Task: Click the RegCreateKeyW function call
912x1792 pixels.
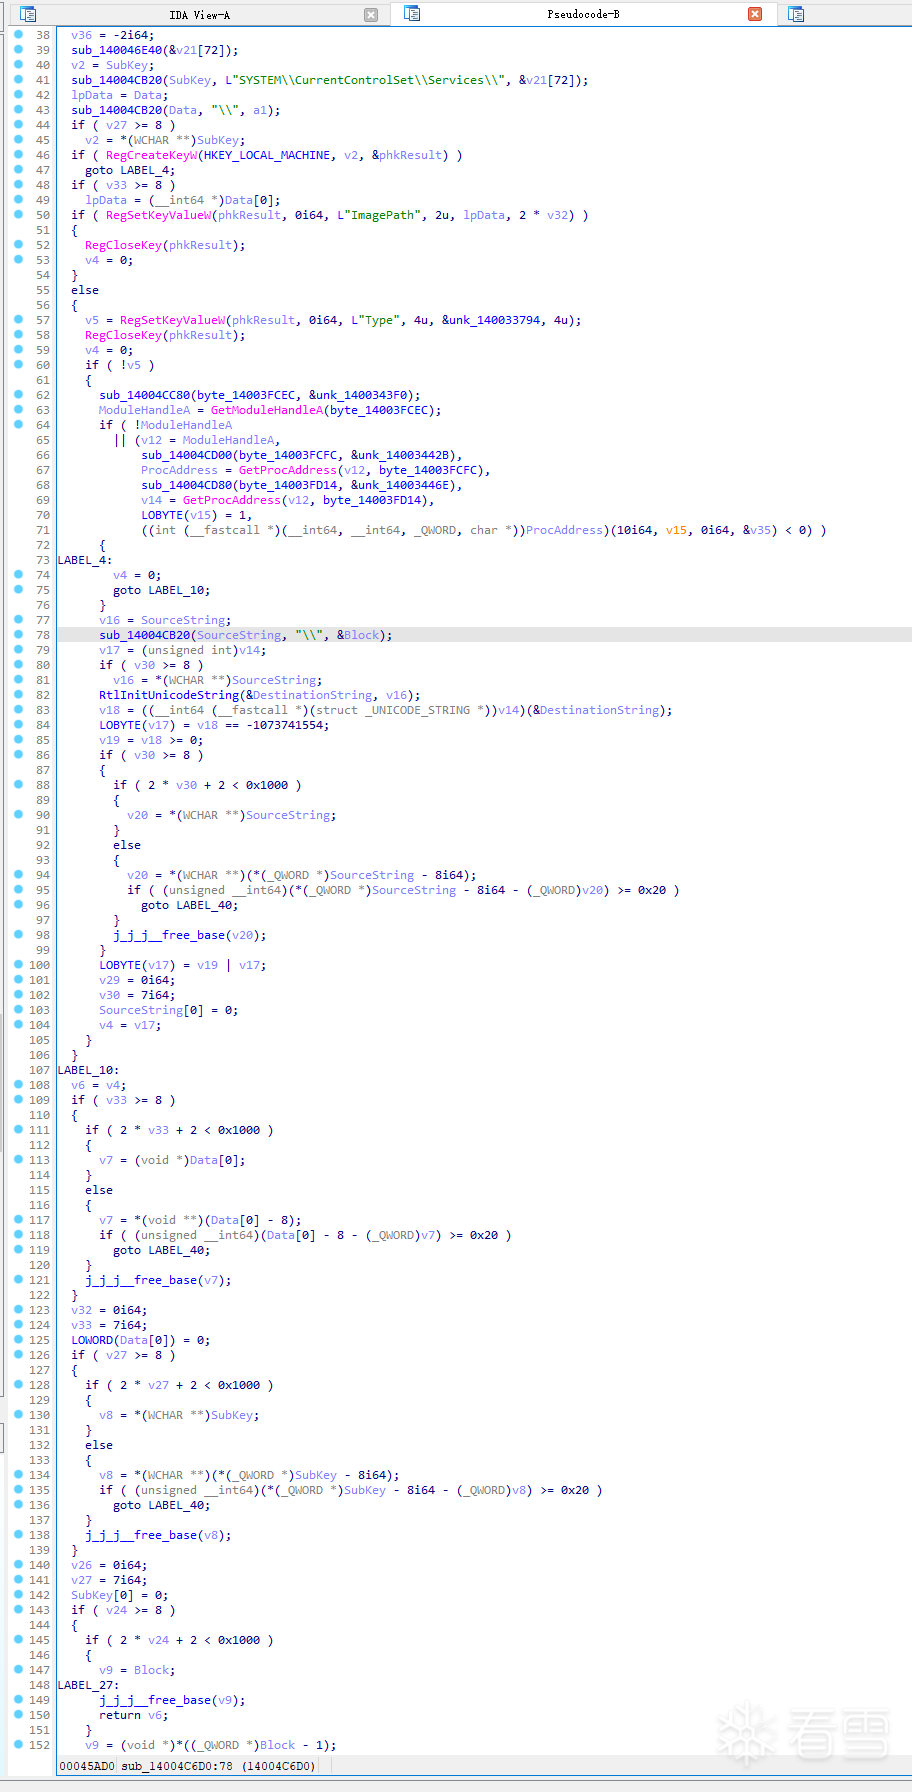Action: point(151,155)
